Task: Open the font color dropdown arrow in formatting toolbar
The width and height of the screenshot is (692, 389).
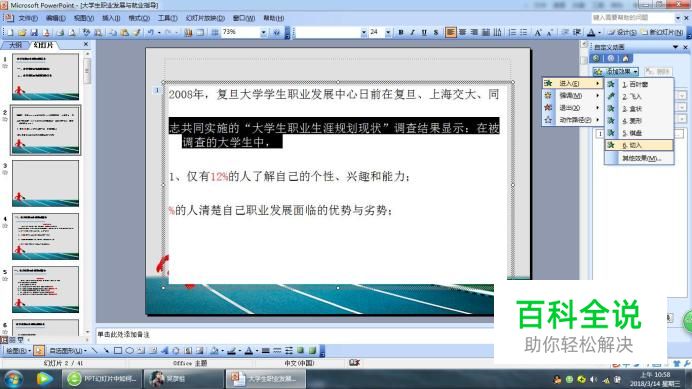Action: pyautogui.click(x=599, y=32)
